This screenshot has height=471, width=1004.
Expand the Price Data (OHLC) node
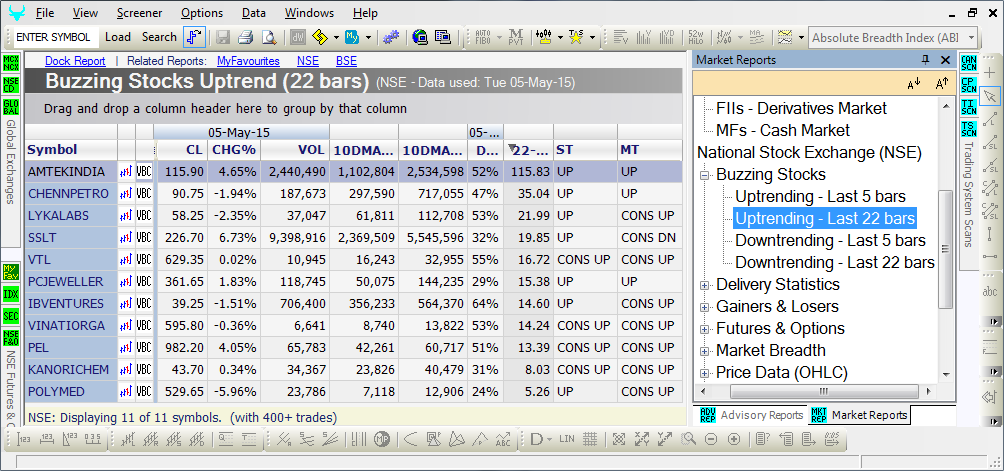tap(705, 373)
